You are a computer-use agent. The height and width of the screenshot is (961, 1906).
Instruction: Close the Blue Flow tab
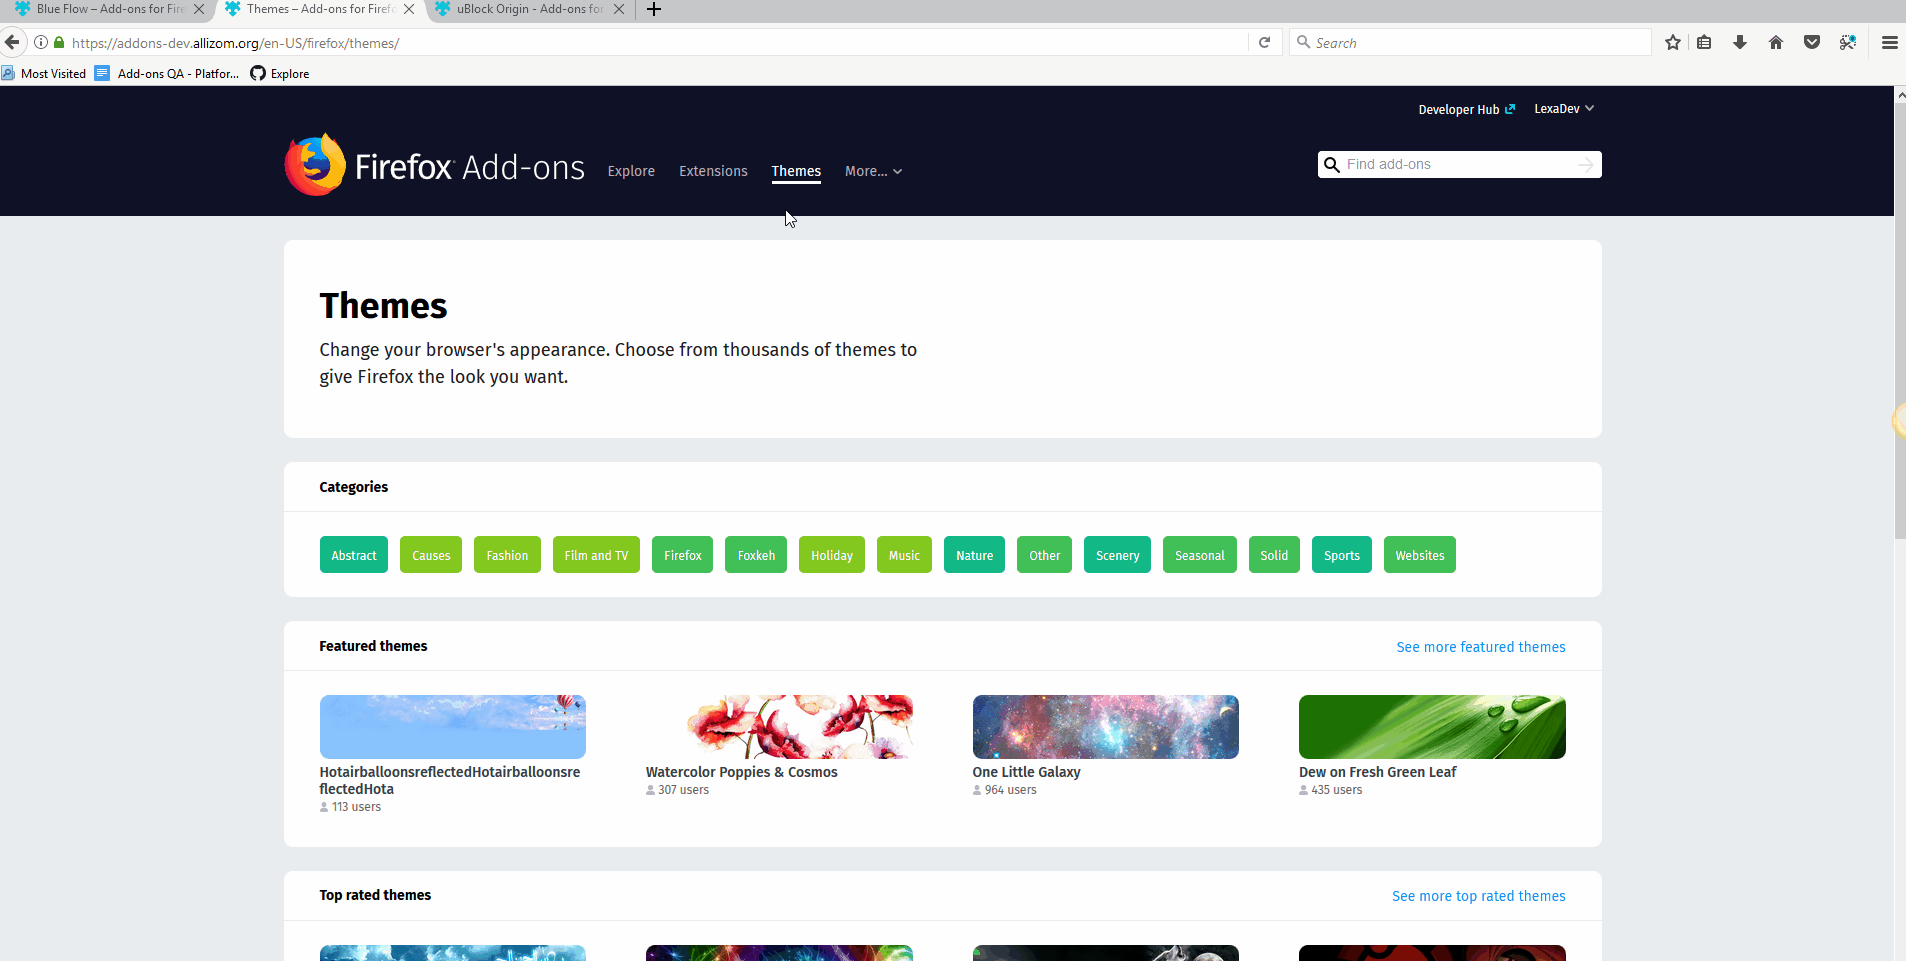[x=199, y=9]
